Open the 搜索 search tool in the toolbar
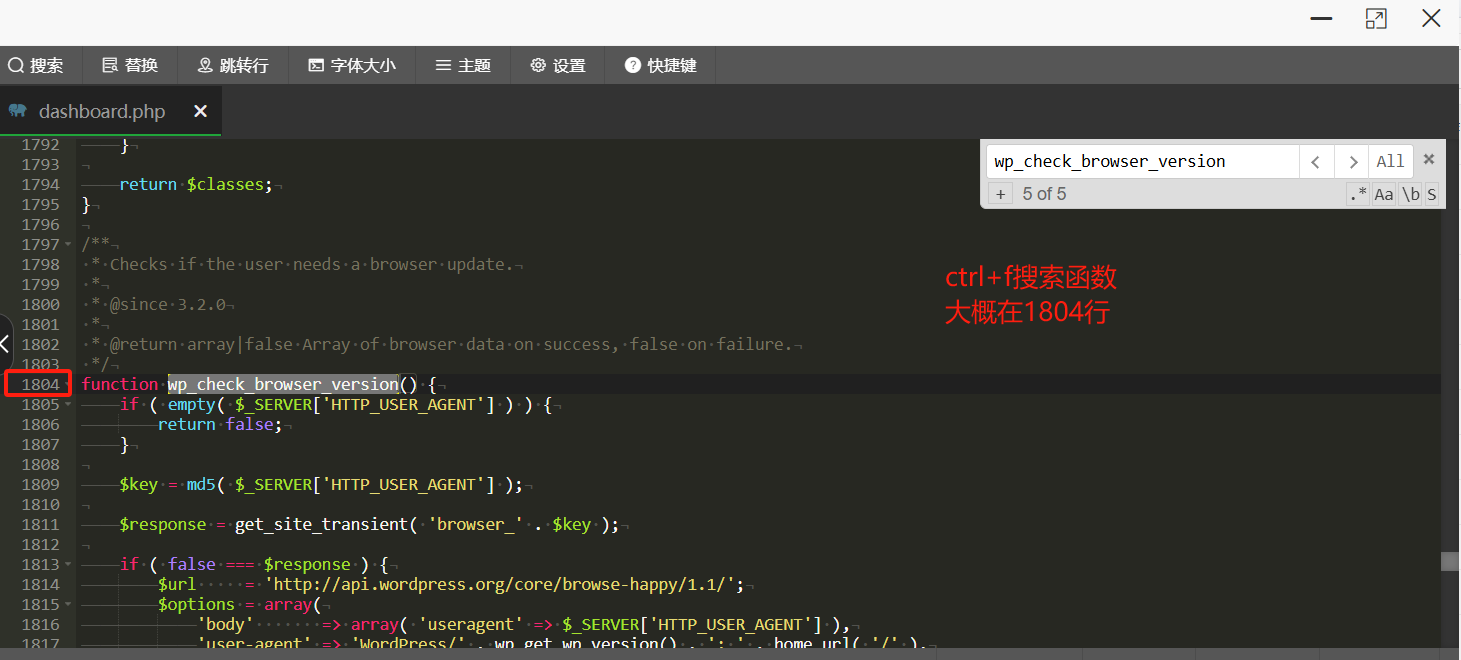Screen dimensions: 1461x660 tap(36, 66)
